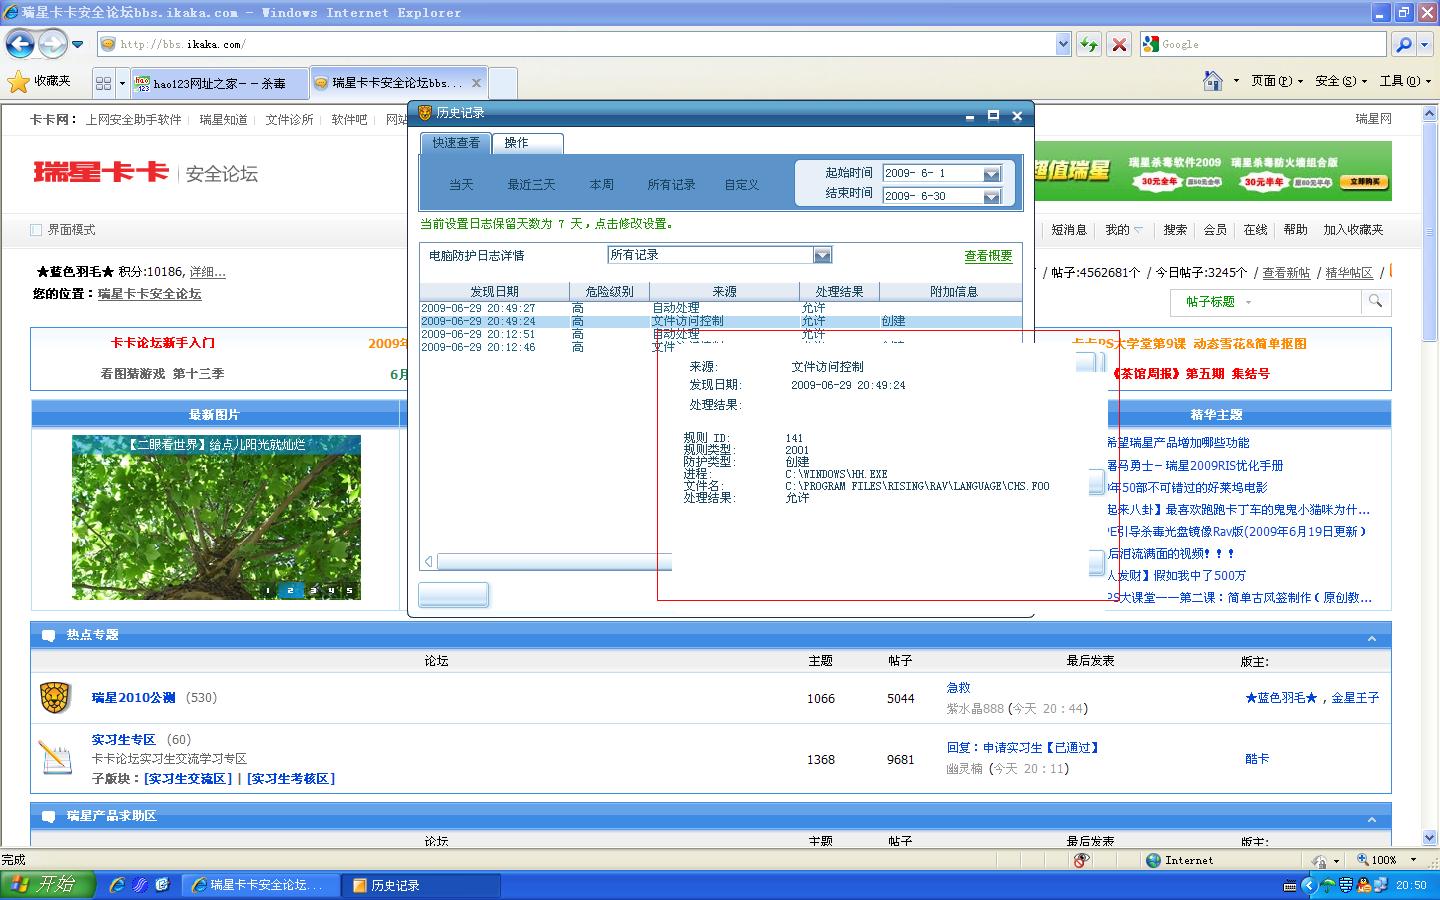
Task: Click the 查看概要 link
Action: click(x=988, y=256)
